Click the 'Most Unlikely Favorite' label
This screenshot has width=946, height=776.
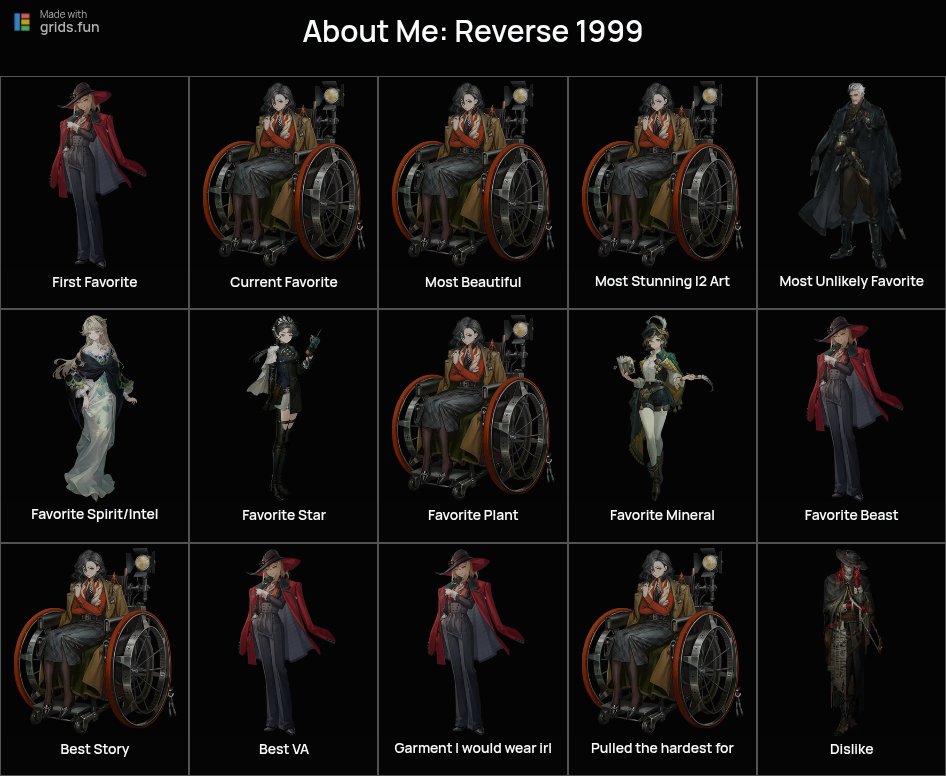coord(851,281)
